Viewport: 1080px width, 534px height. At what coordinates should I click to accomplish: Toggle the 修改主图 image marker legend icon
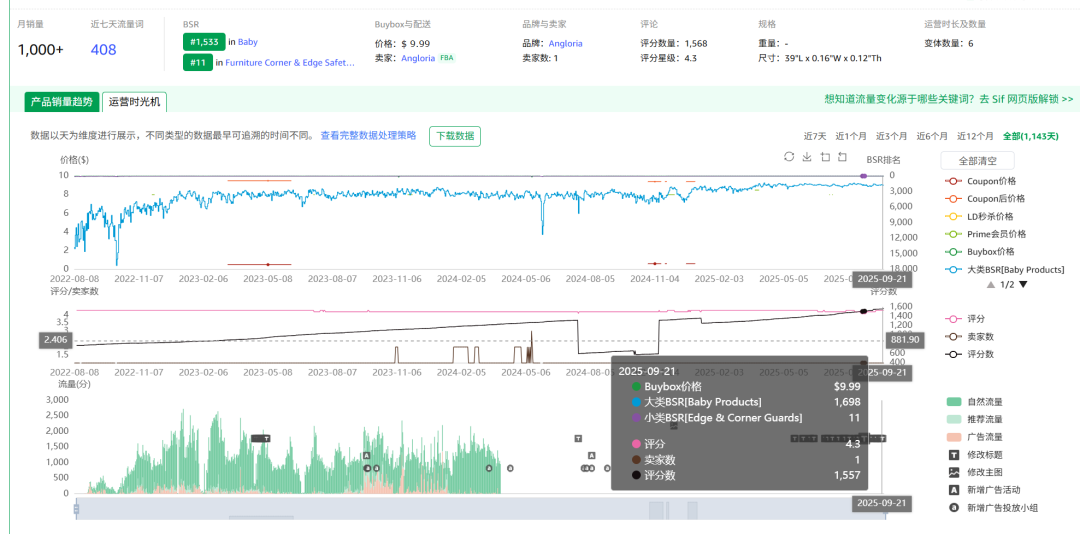[954, 472]
